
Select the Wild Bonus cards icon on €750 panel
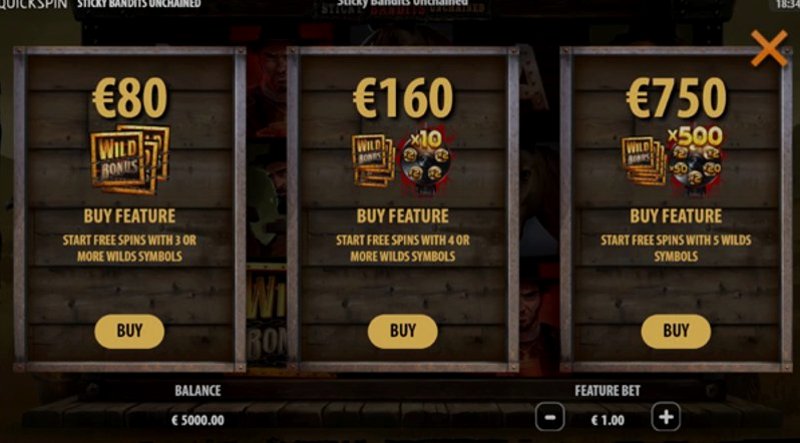[643, 161]
